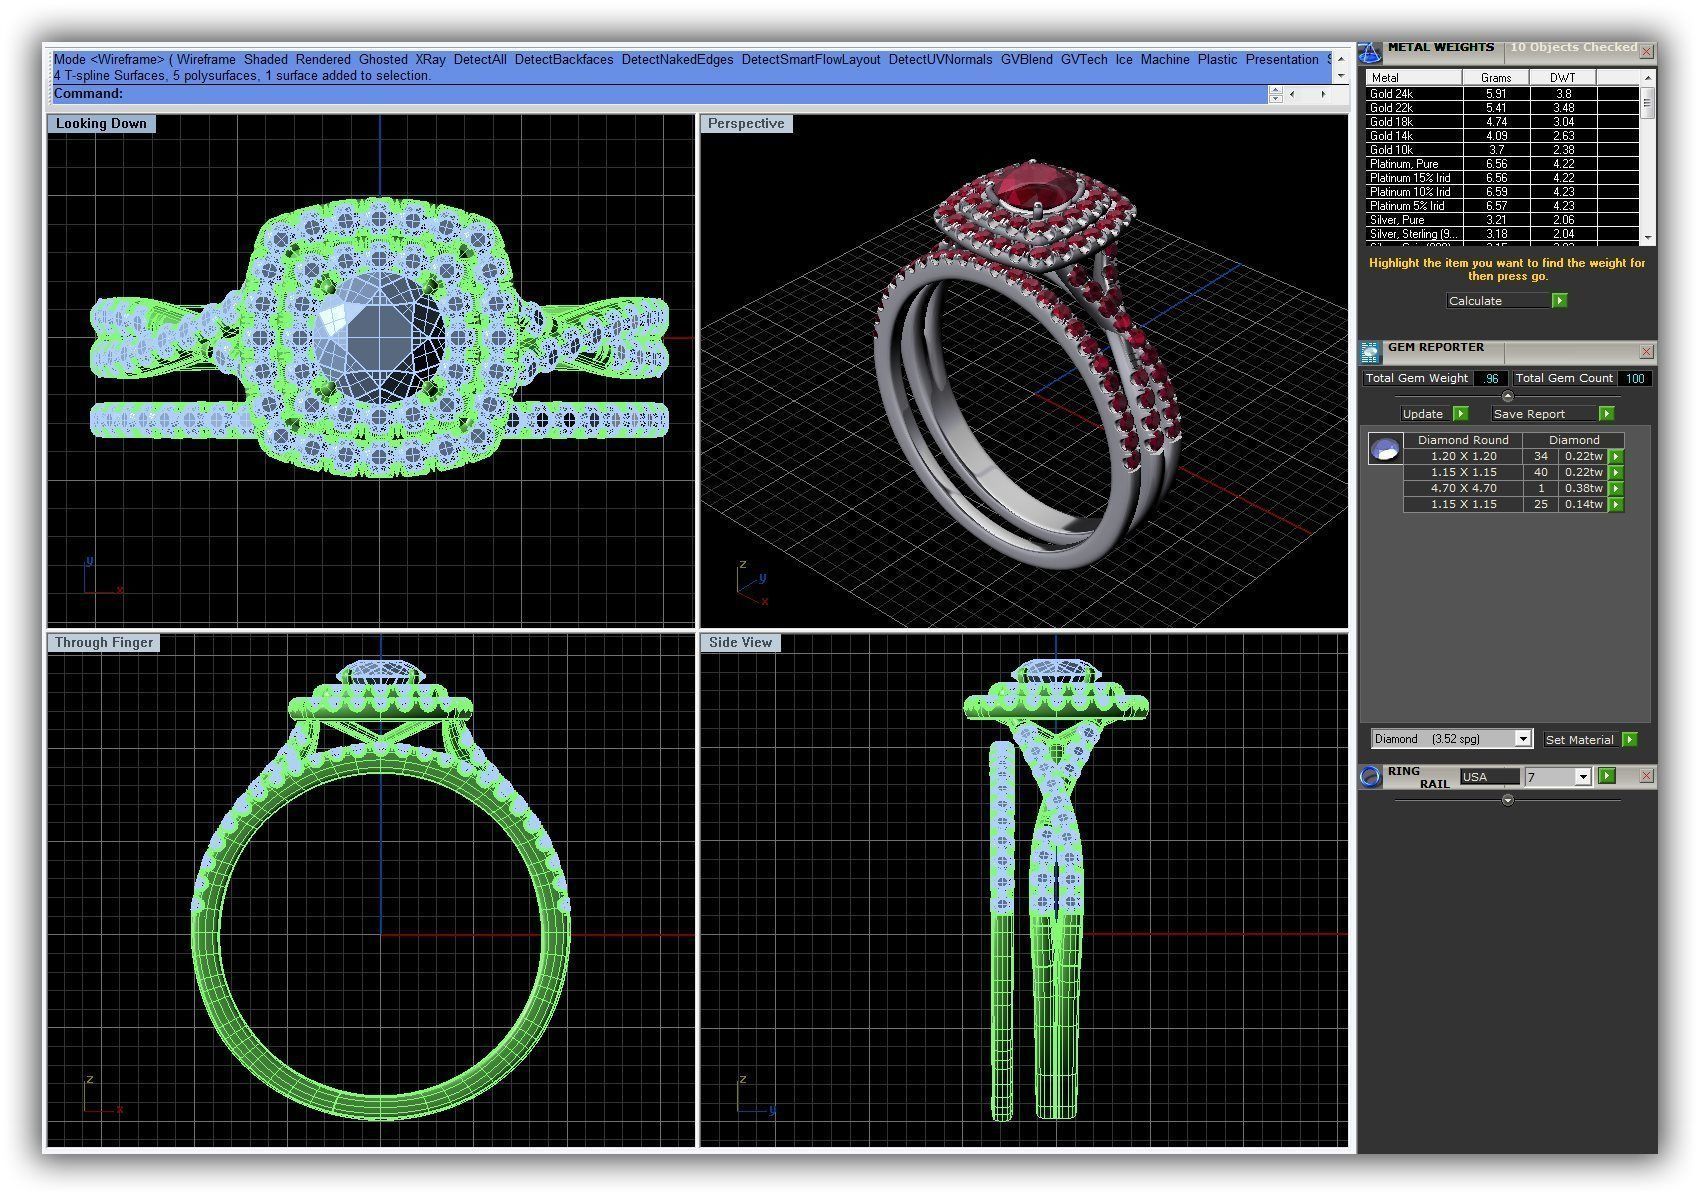Choose Wireframe display mode option
The height and width of the screenshot is (1196, 1700).
(207, 60)
